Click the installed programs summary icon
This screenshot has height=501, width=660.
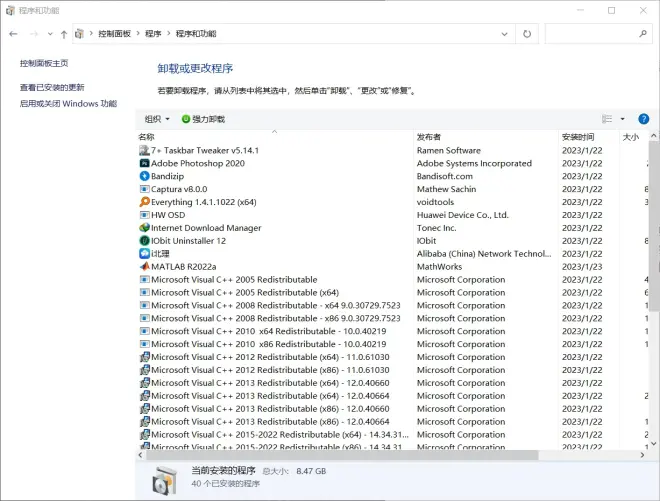tap(164, 480)
